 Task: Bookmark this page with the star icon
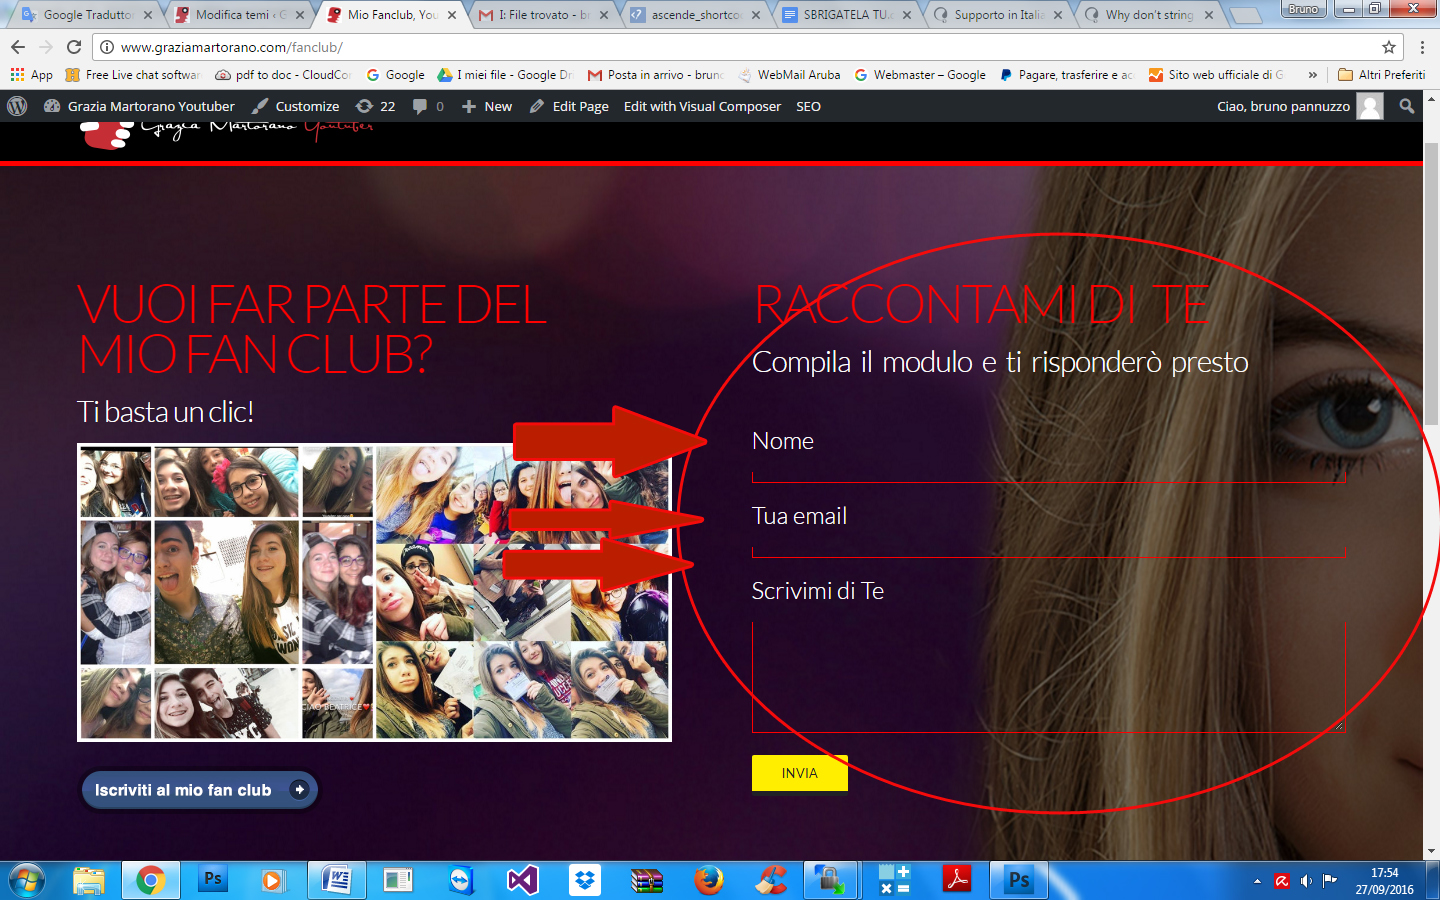pyautogui.click(x=1388, y=47)
